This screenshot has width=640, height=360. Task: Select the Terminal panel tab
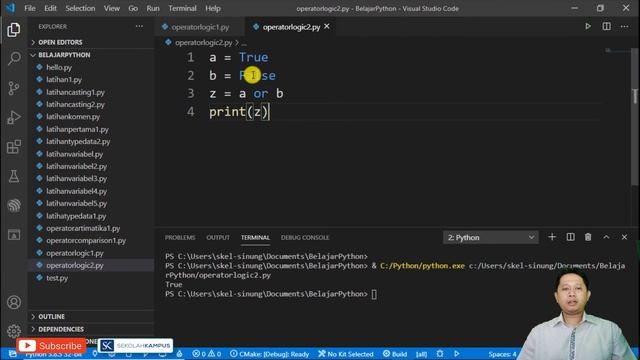click(255, 238)
